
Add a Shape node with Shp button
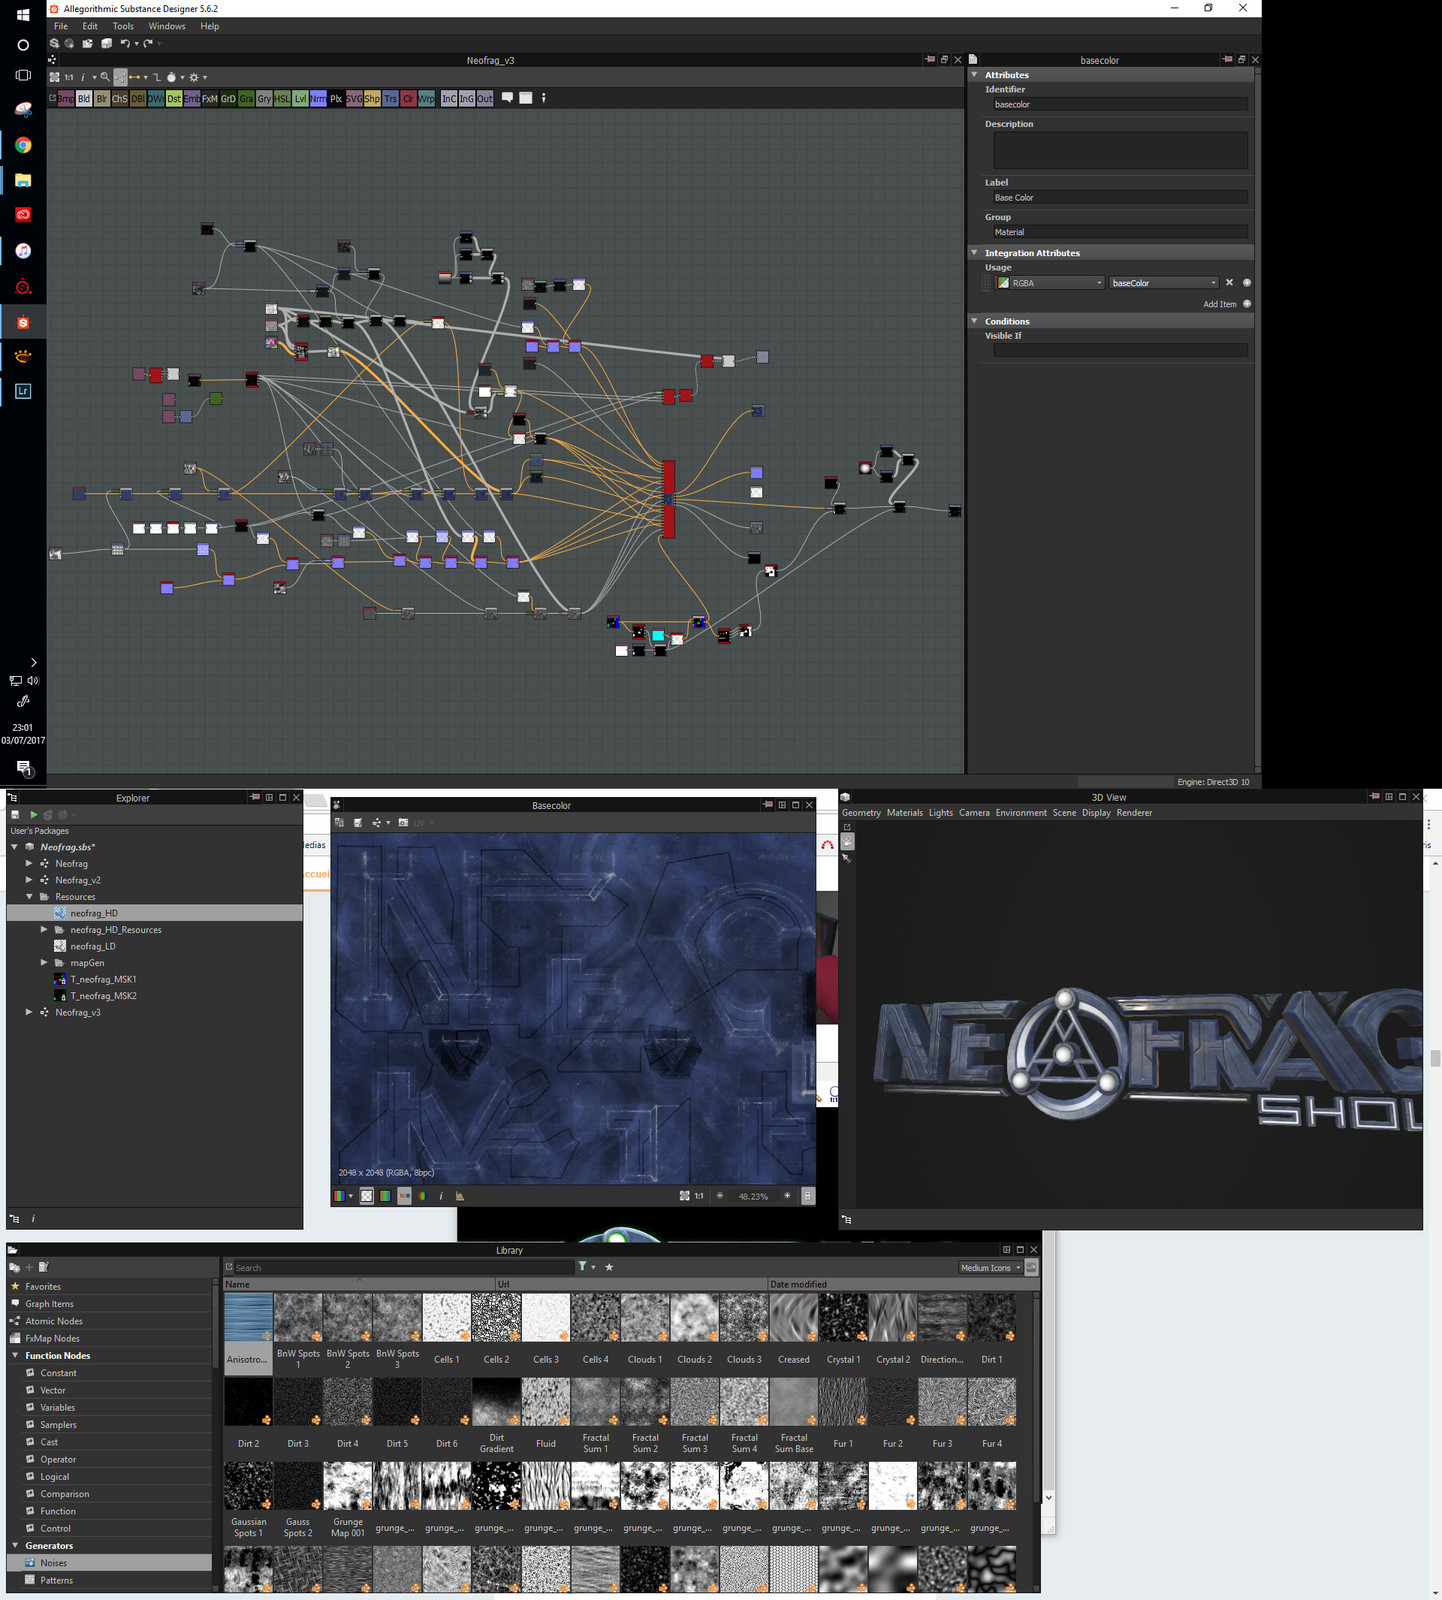pos(372,99)
